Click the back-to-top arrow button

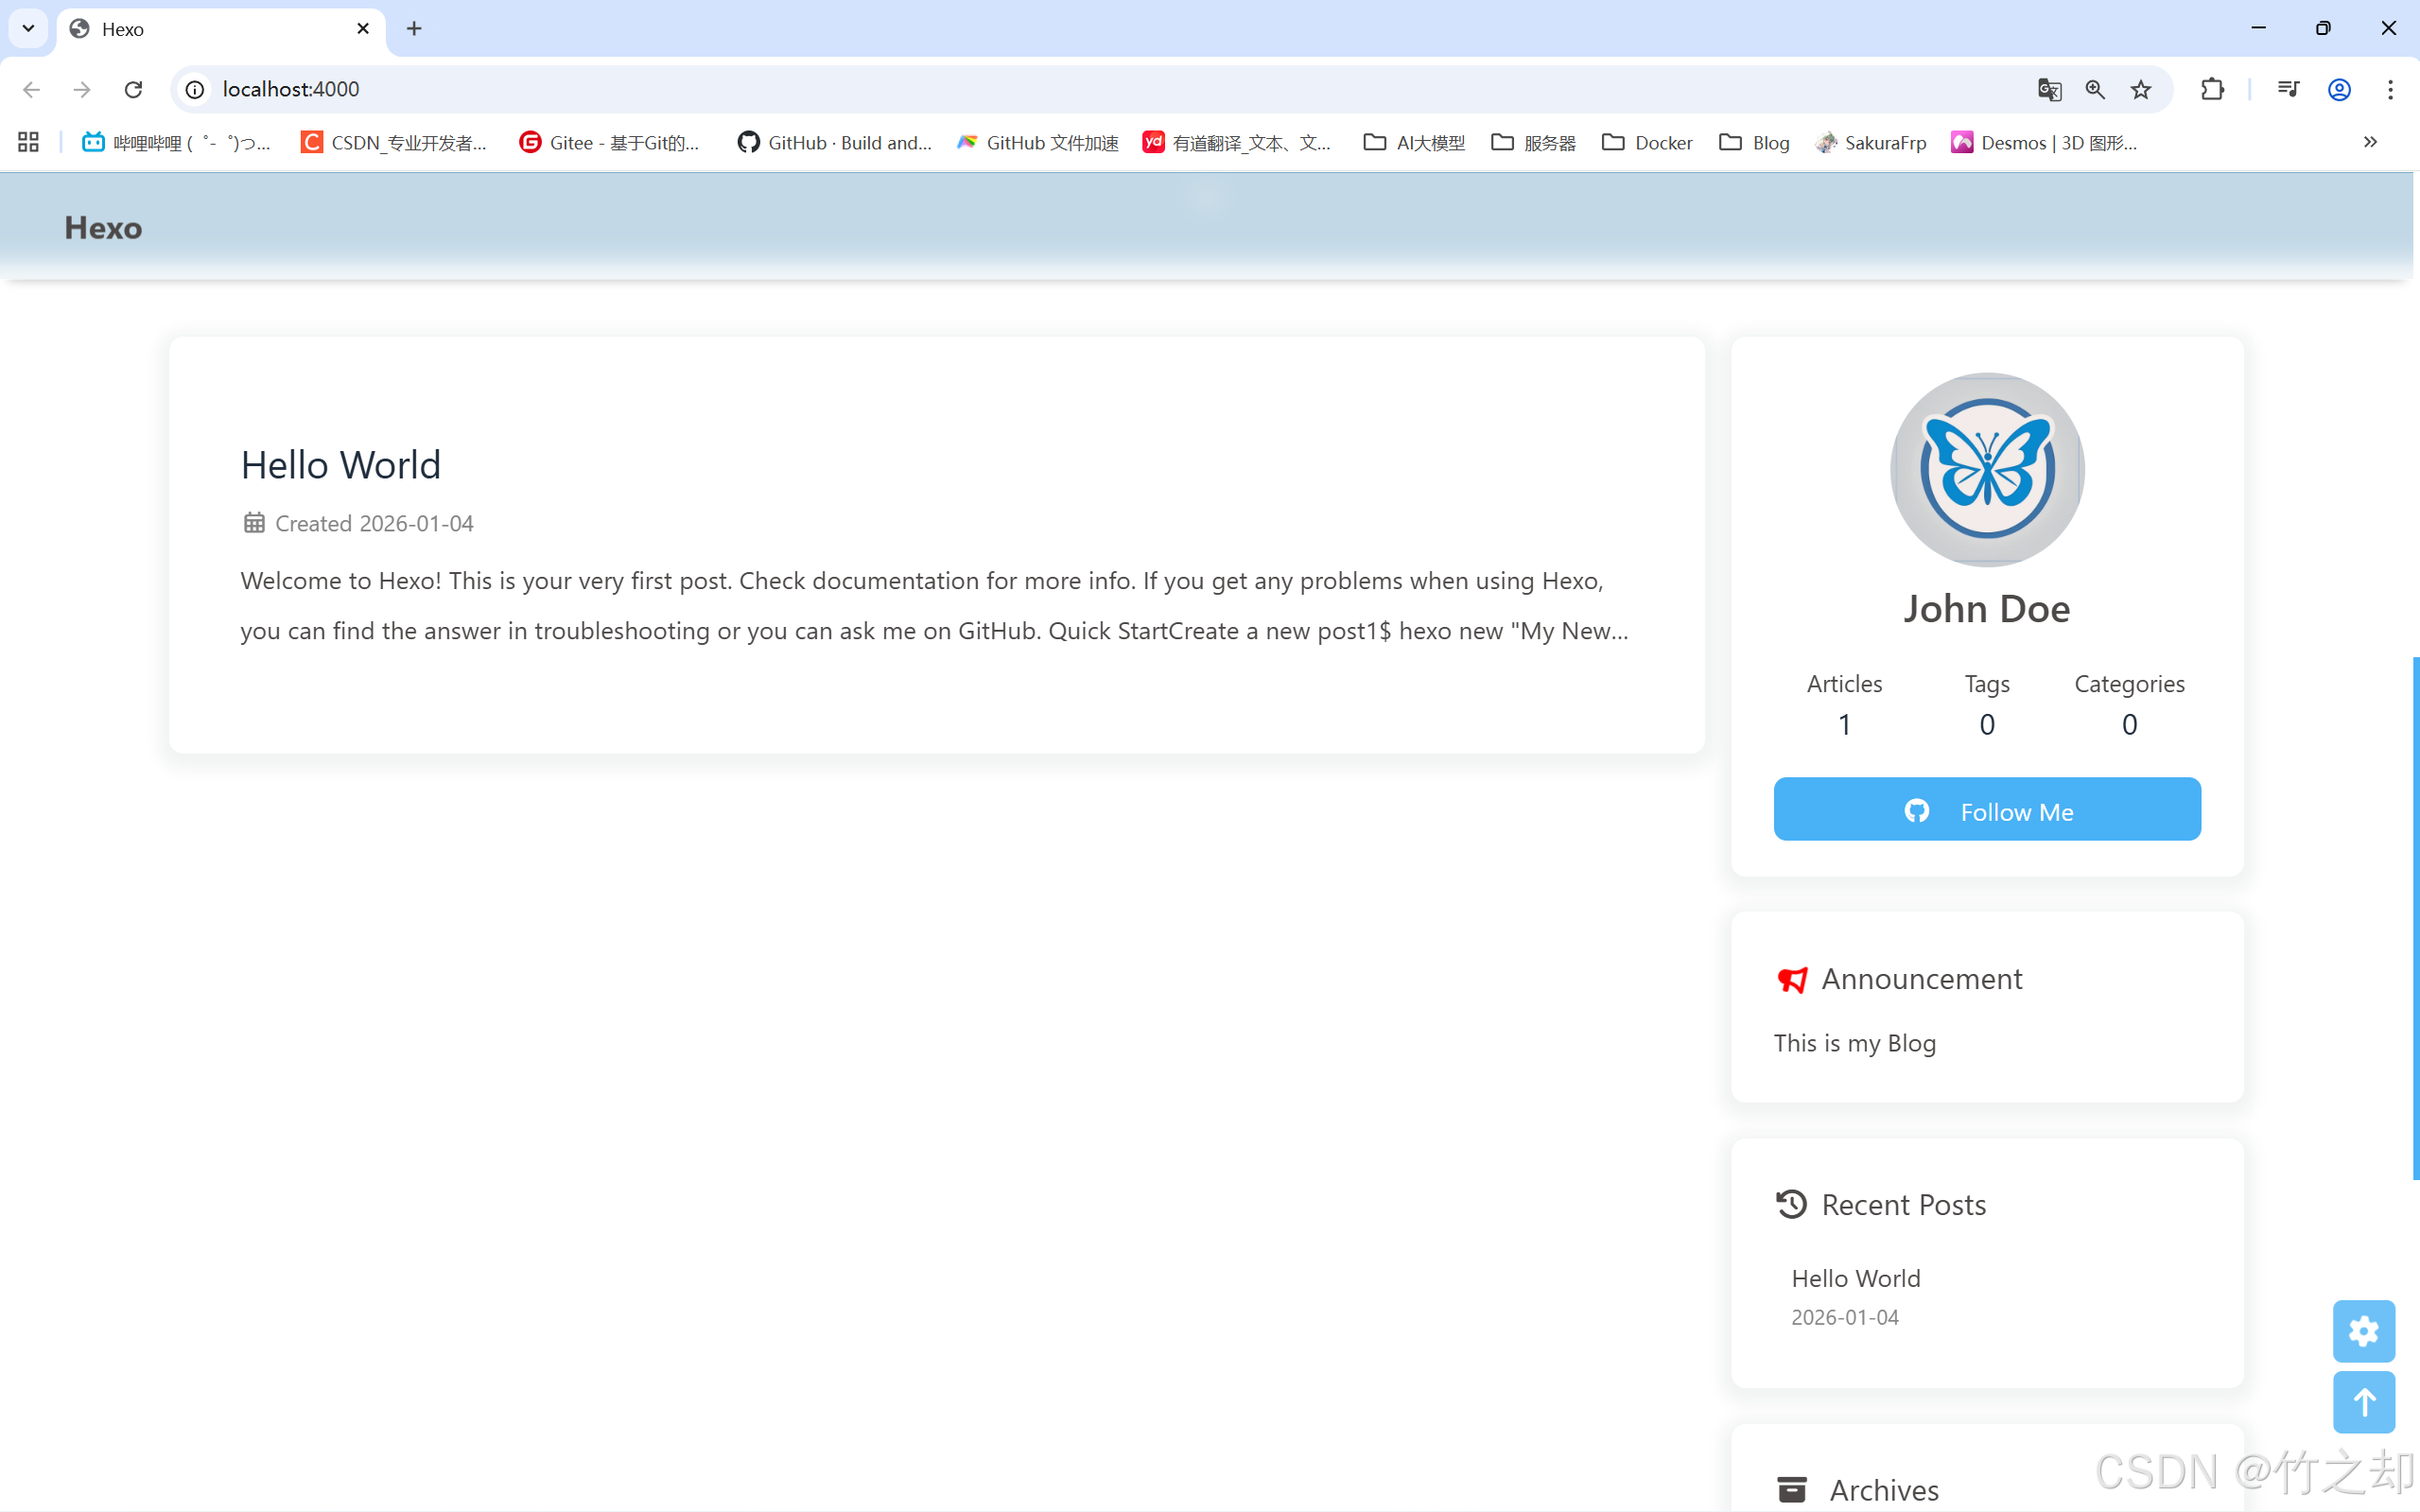[2363, 1402]
